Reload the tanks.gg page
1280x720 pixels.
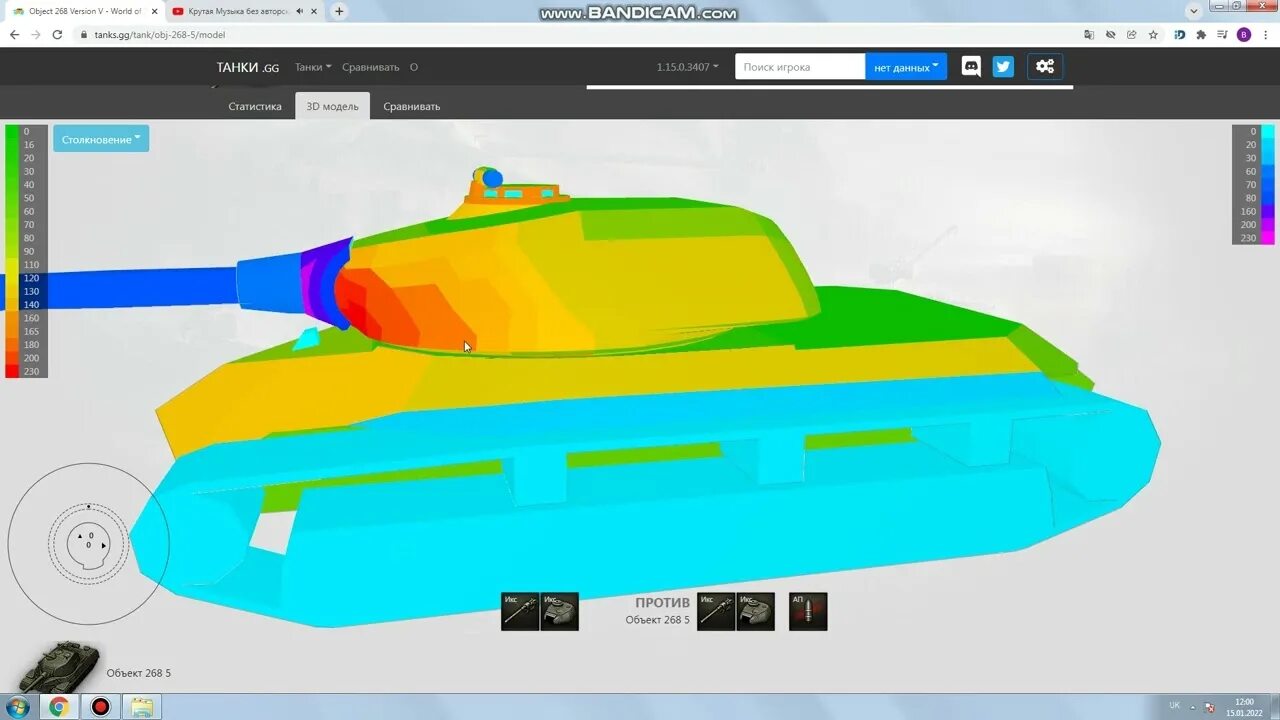(58, 34)
